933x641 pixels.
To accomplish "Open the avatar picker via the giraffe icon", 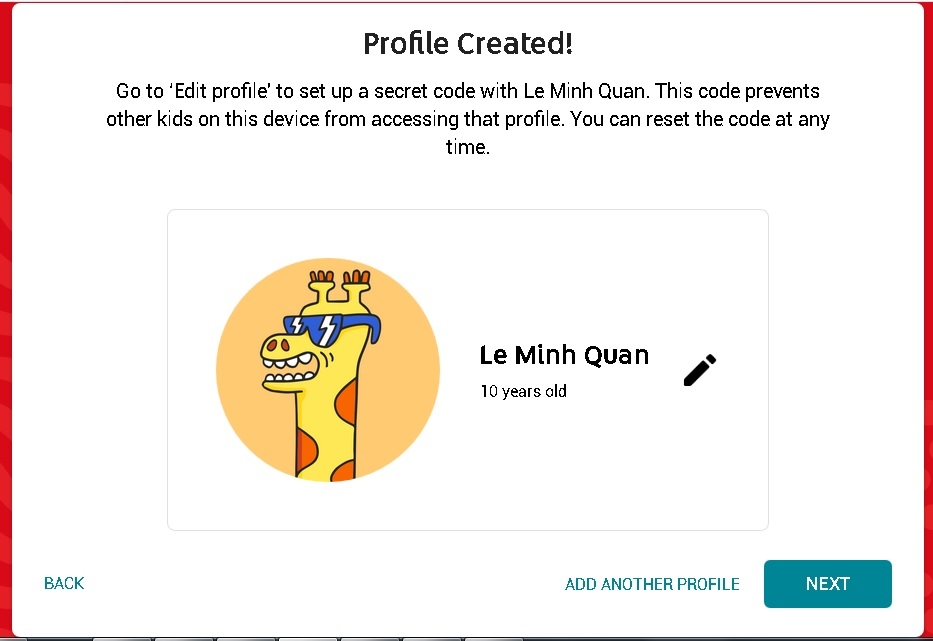I will point(328,370).
